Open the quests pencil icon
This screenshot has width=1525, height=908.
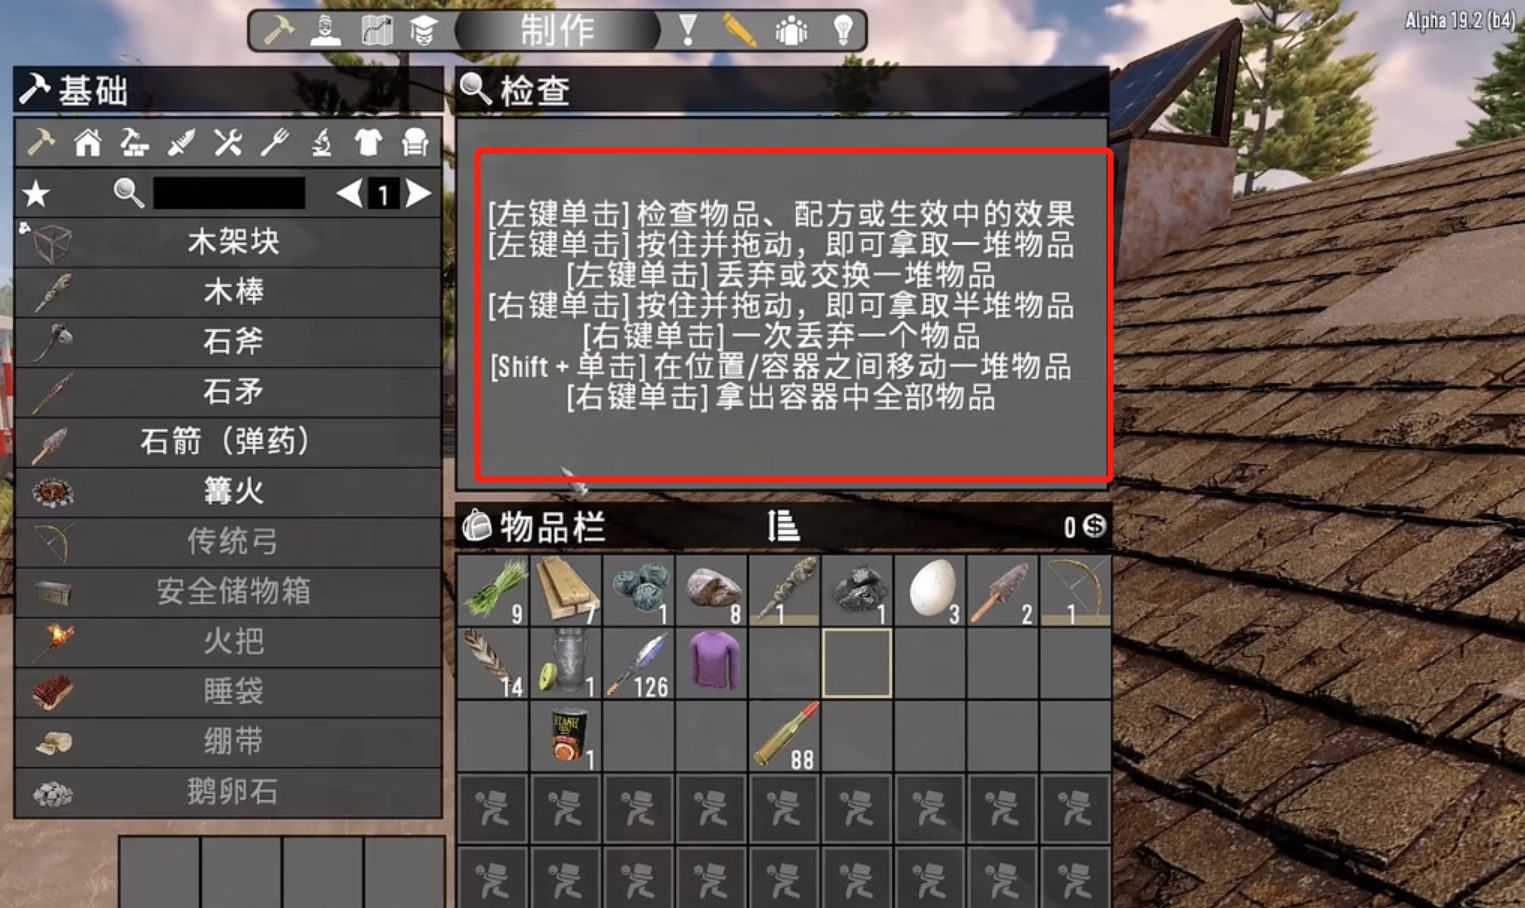(x=740, y=31)
